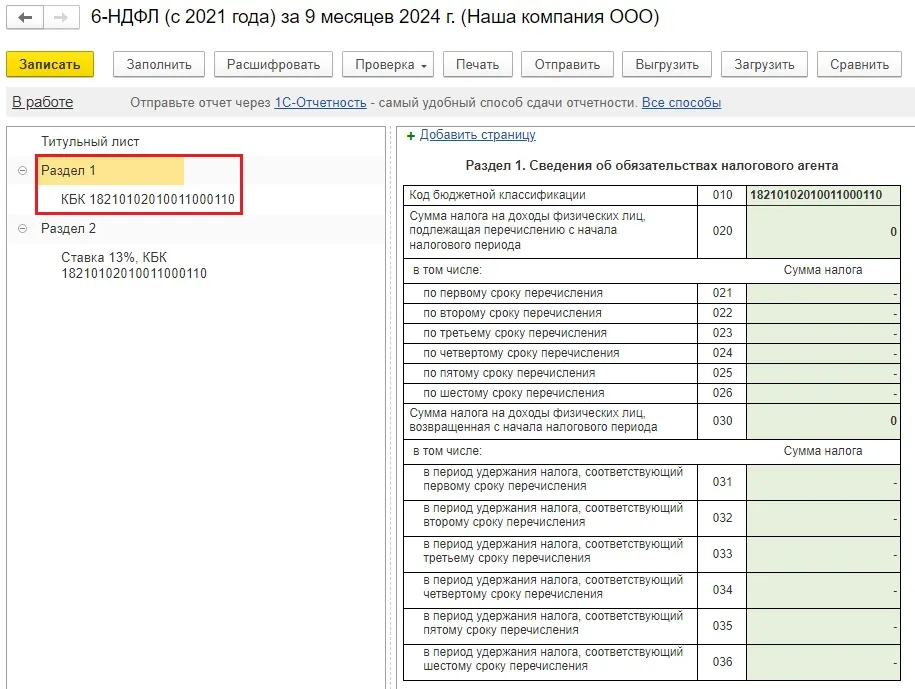
Task: Click the Печать button
Action: (477, 64)
